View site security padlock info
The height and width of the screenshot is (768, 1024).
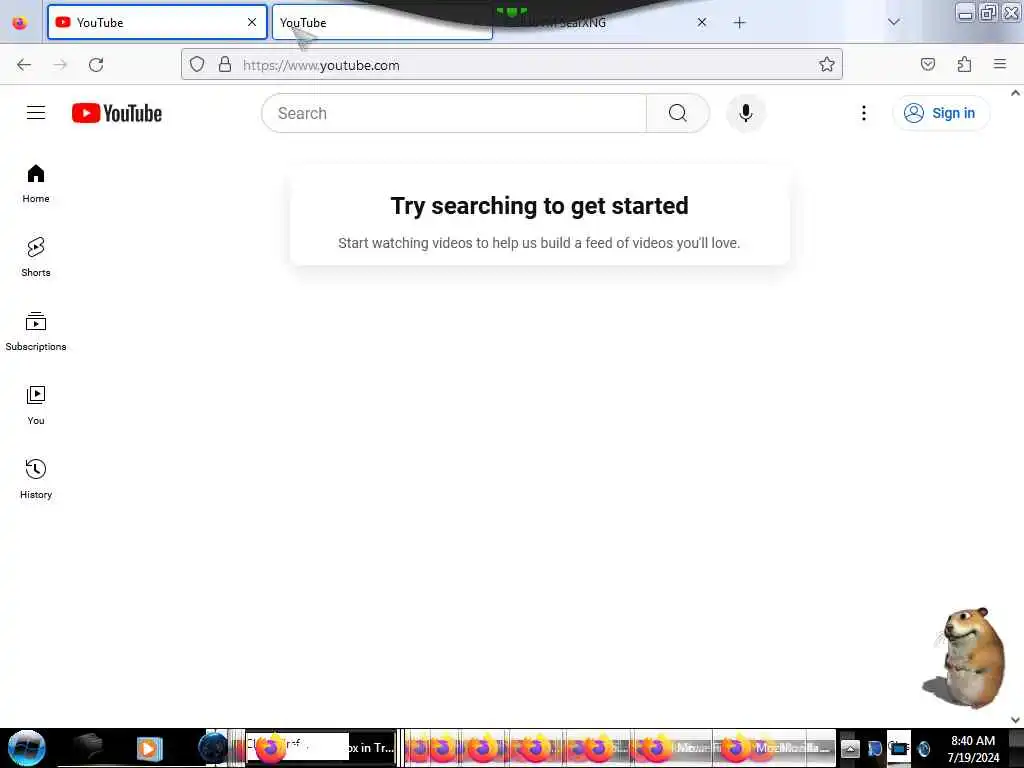pyautogui.click(x=225, y=65)
